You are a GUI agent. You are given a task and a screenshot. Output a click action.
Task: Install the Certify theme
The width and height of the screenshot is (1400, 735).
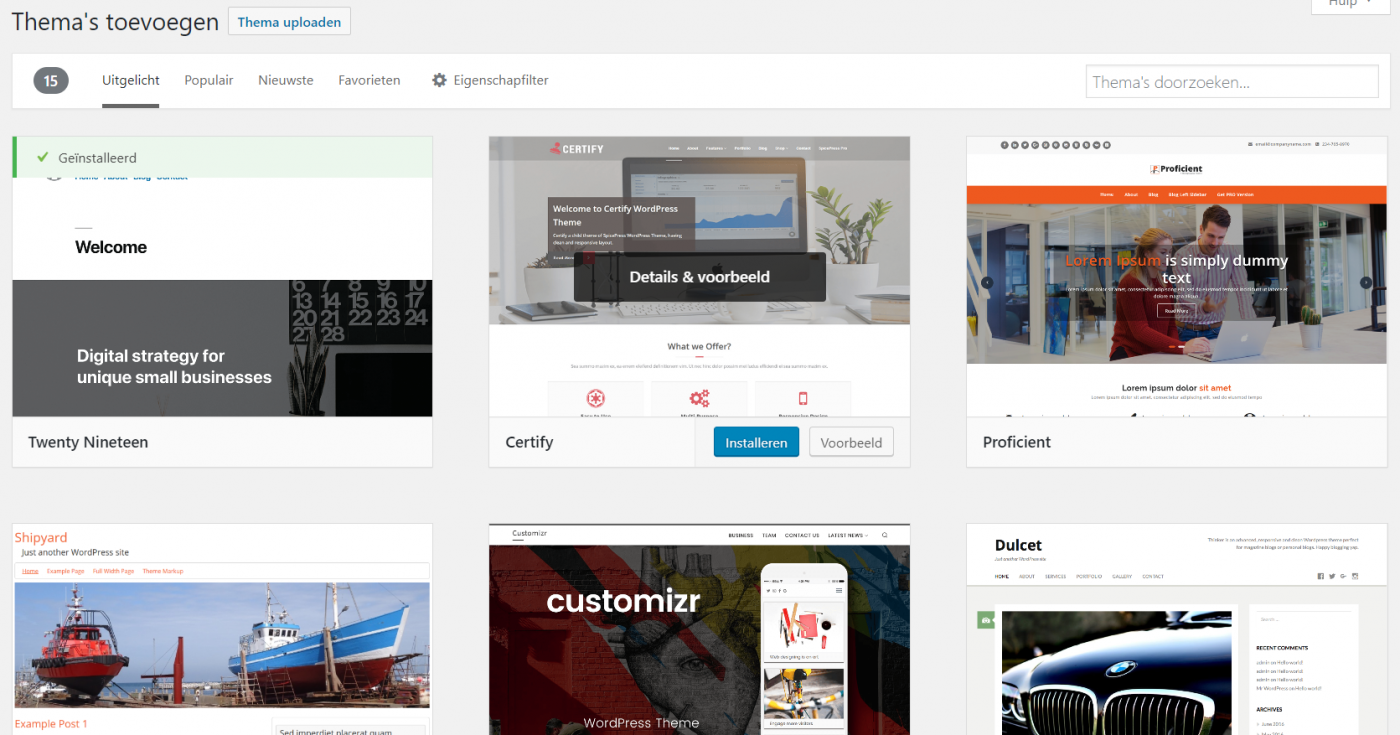tap(756, 442)
